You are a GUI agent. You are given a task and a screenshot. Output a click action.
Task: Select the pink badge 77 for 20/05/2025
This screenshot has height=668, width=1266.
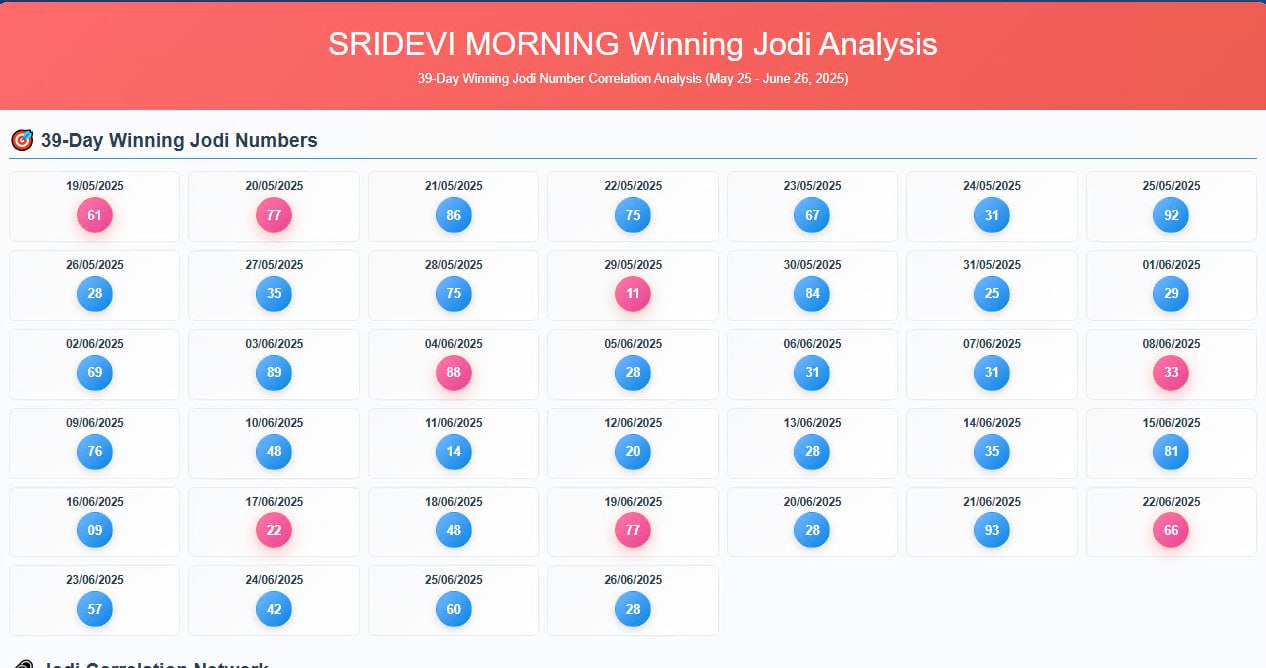click(x=274, y=215)
